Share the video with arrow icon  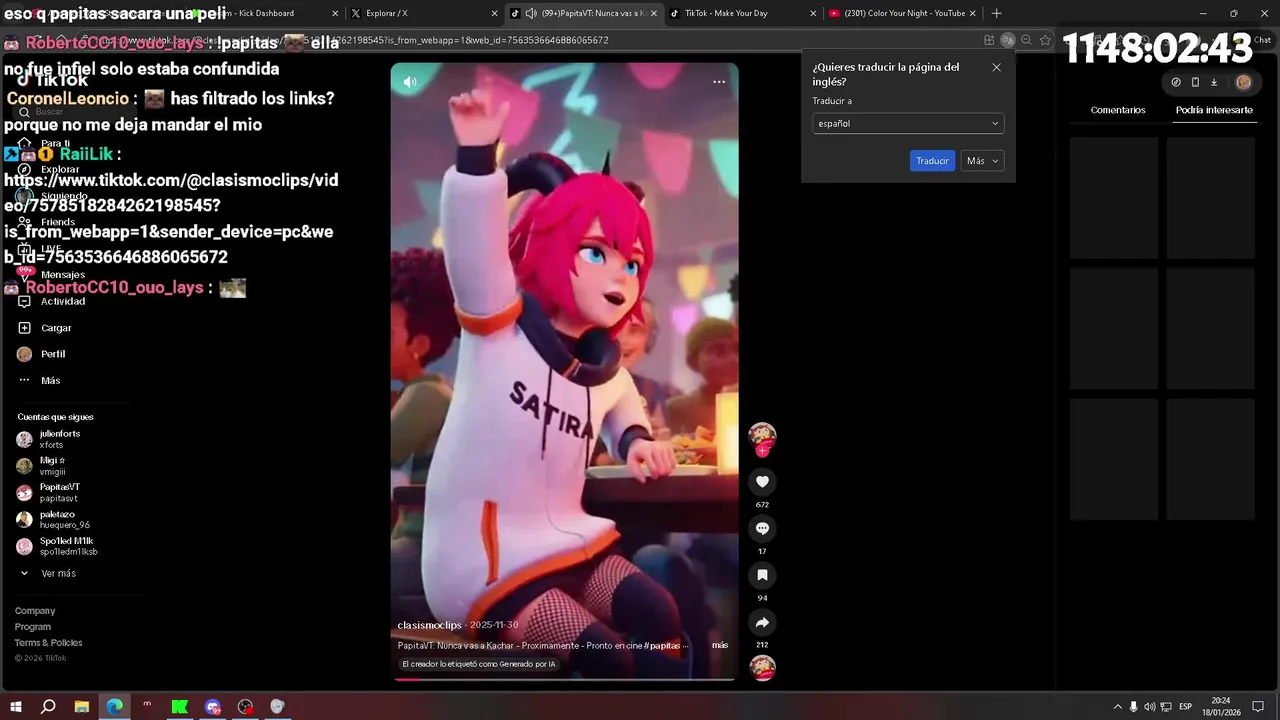762,622
